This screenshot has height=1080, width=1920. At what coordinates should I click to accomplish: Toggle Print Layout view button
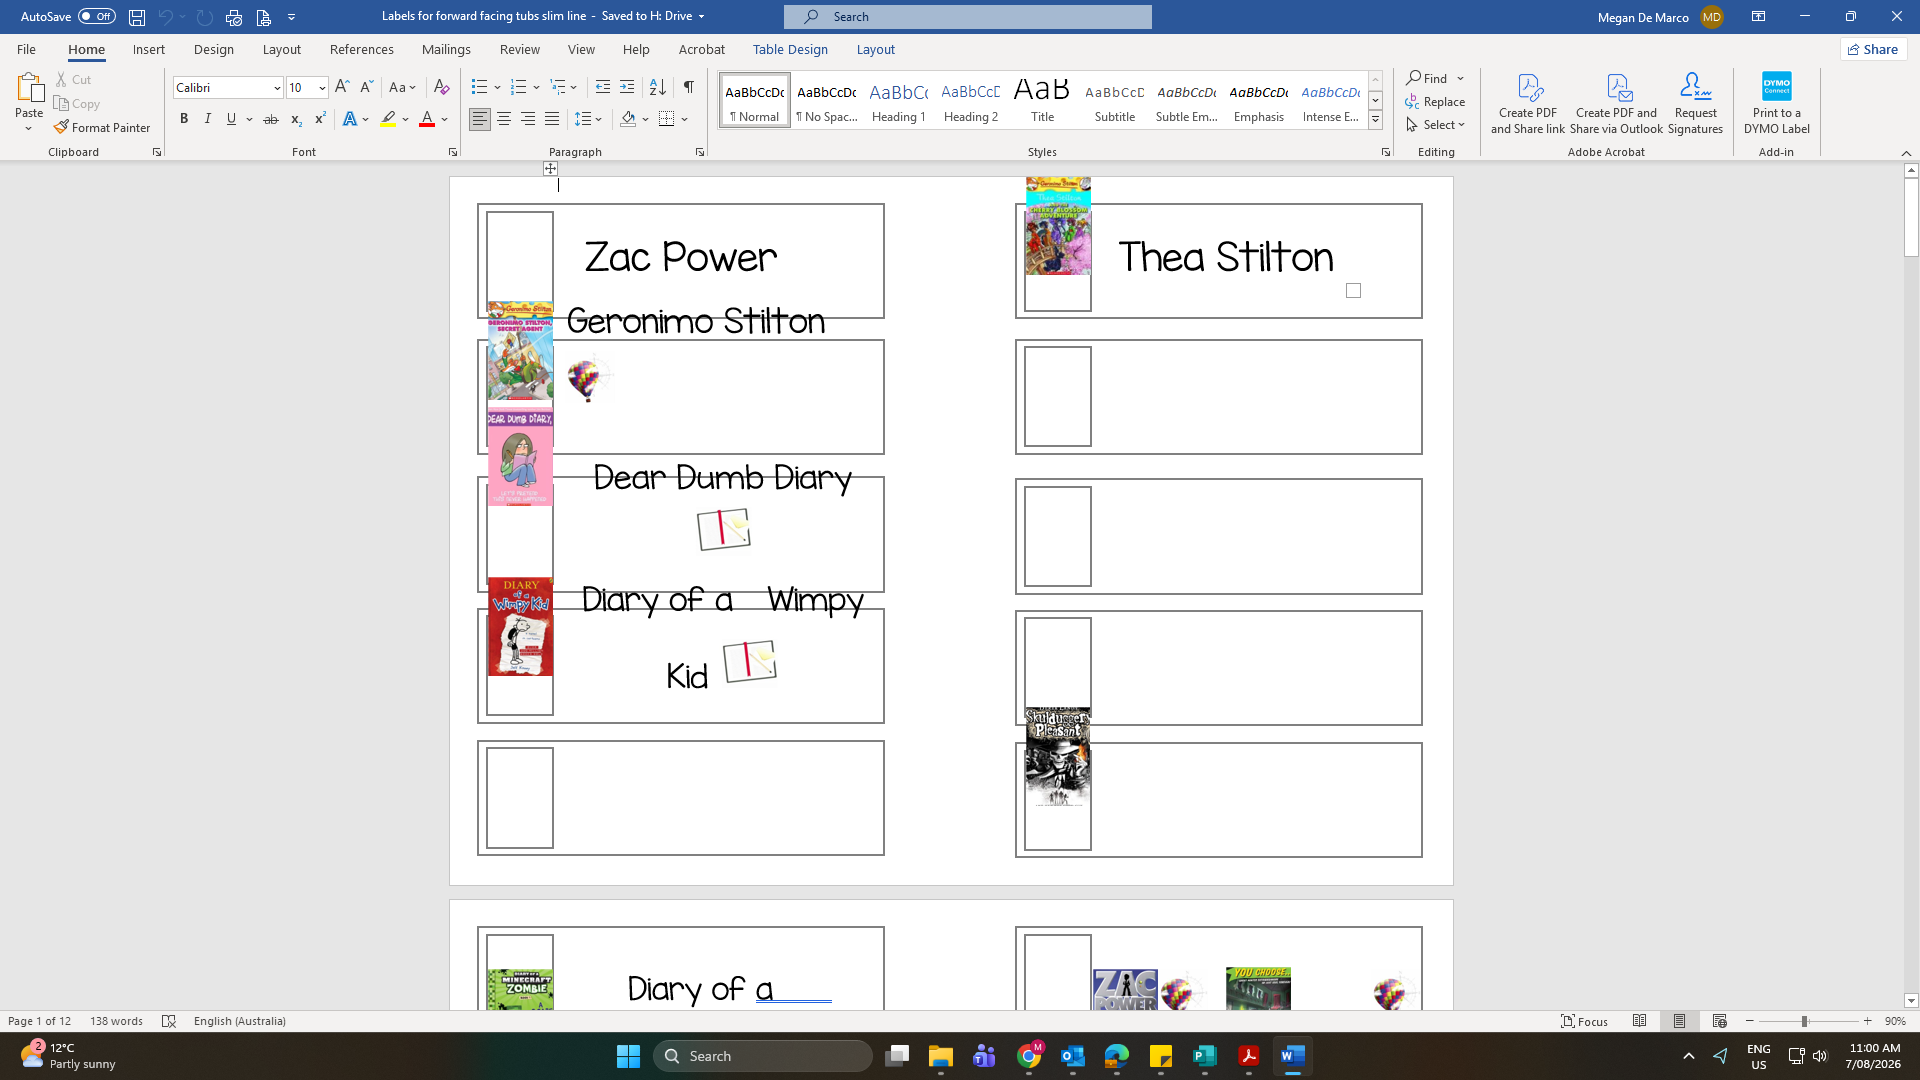pyautogui.click(x=1679, y=1021)
